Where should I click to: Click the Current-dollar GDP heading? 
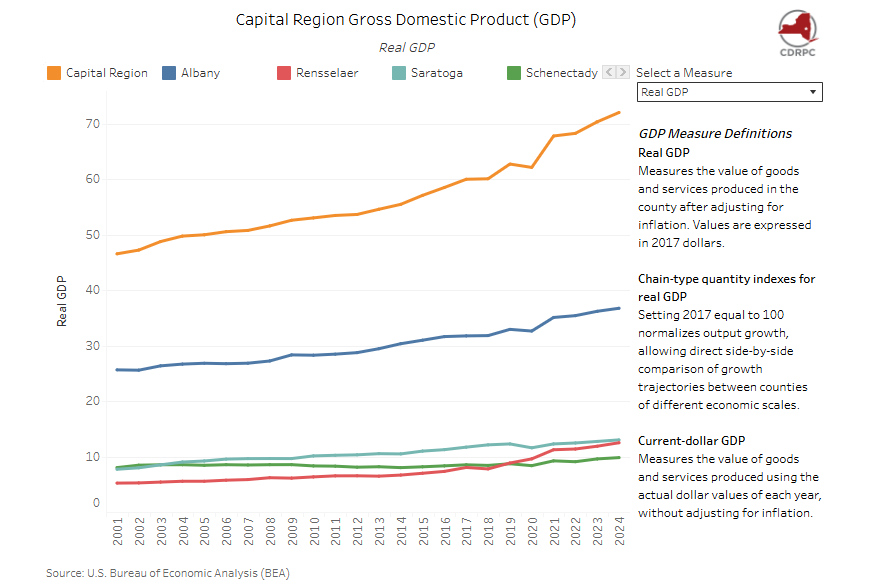point(691,441)
